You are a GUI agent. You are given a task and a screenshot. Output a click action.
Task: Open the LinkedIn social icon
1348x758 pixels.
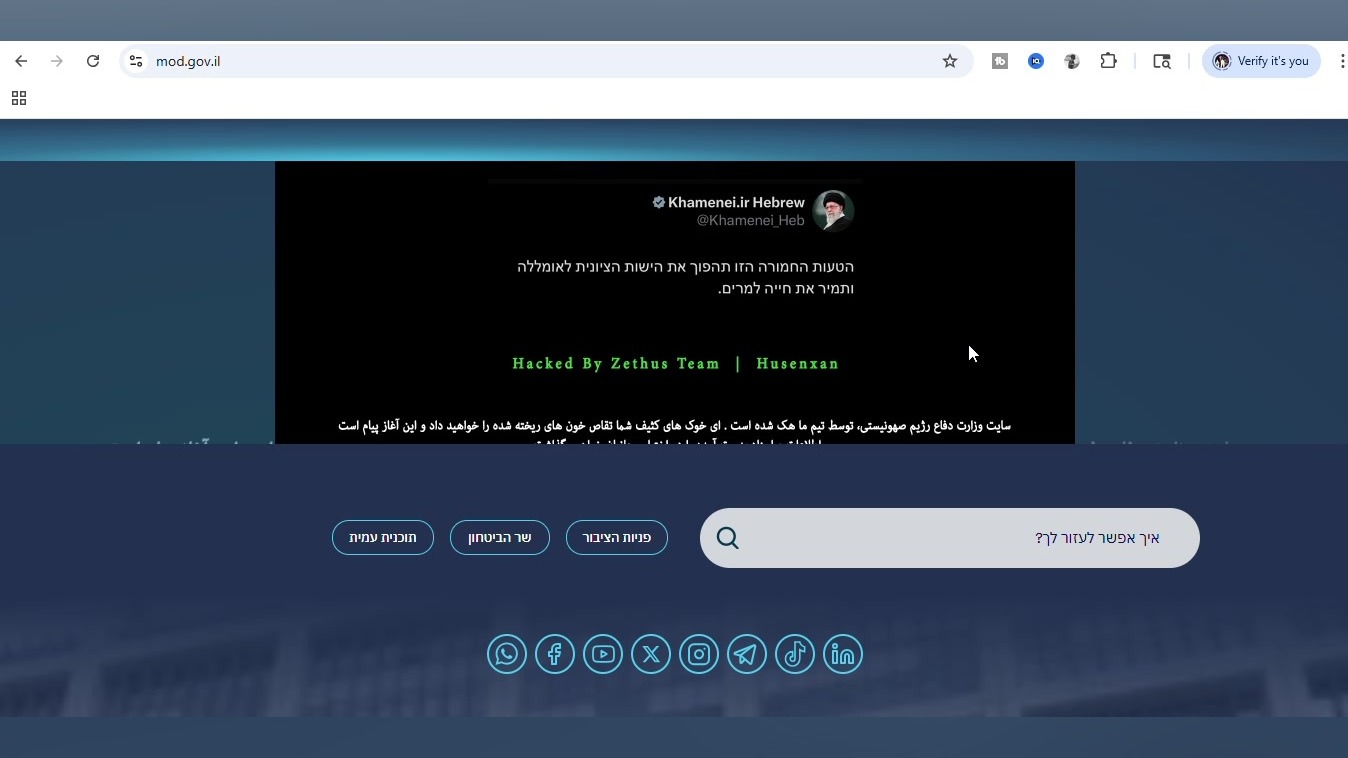coord(843,654)
